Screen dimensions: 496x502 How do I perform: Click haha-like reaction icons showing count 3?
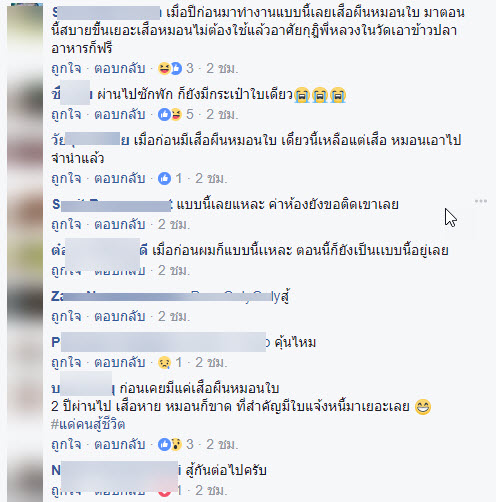pos(170,68)
